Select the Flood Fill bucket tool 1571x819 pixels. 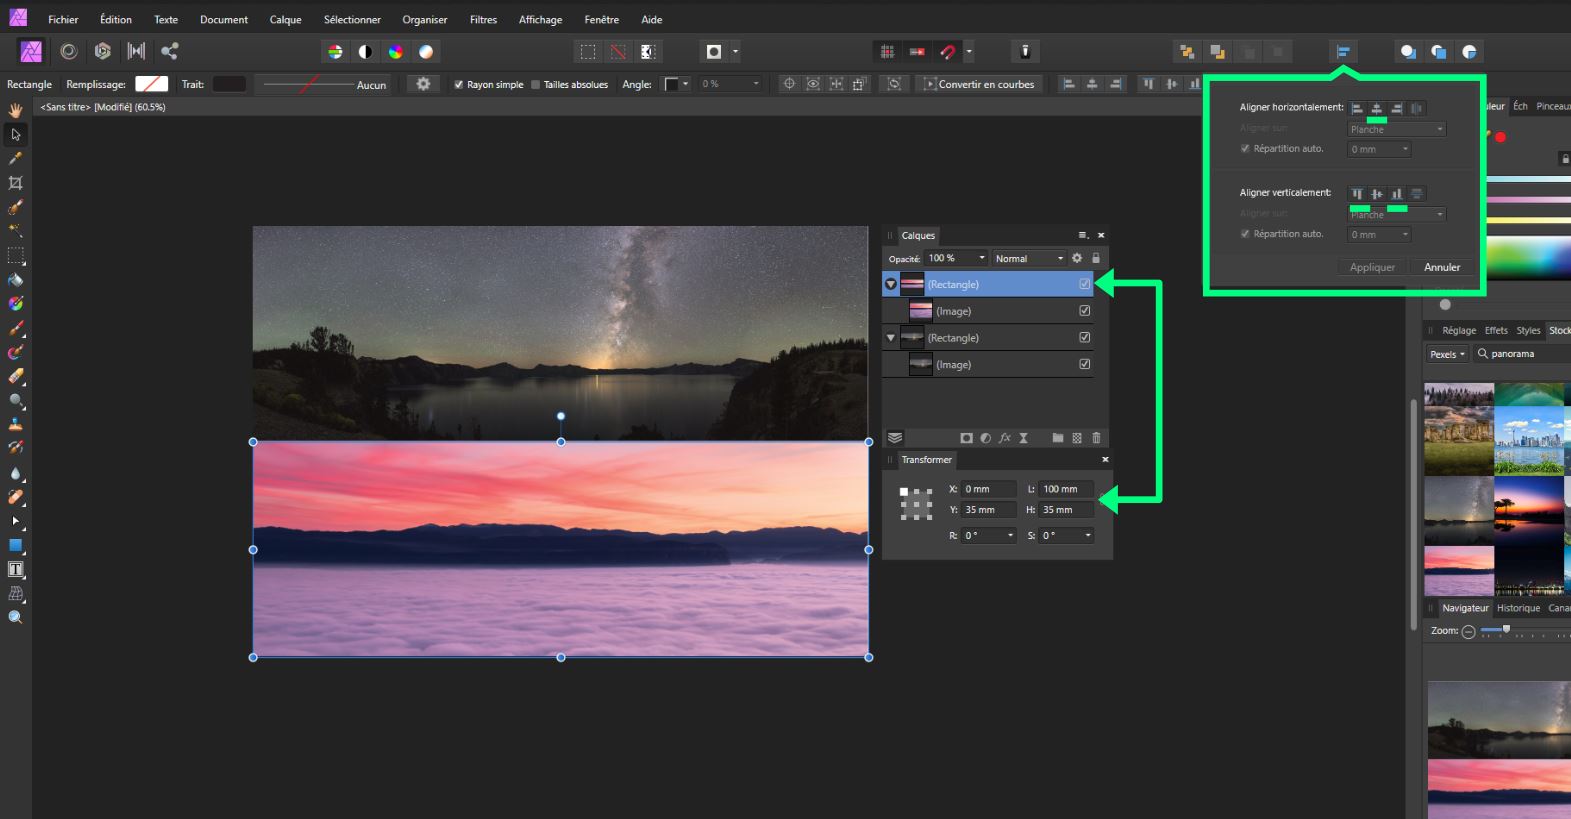point(15,280)
